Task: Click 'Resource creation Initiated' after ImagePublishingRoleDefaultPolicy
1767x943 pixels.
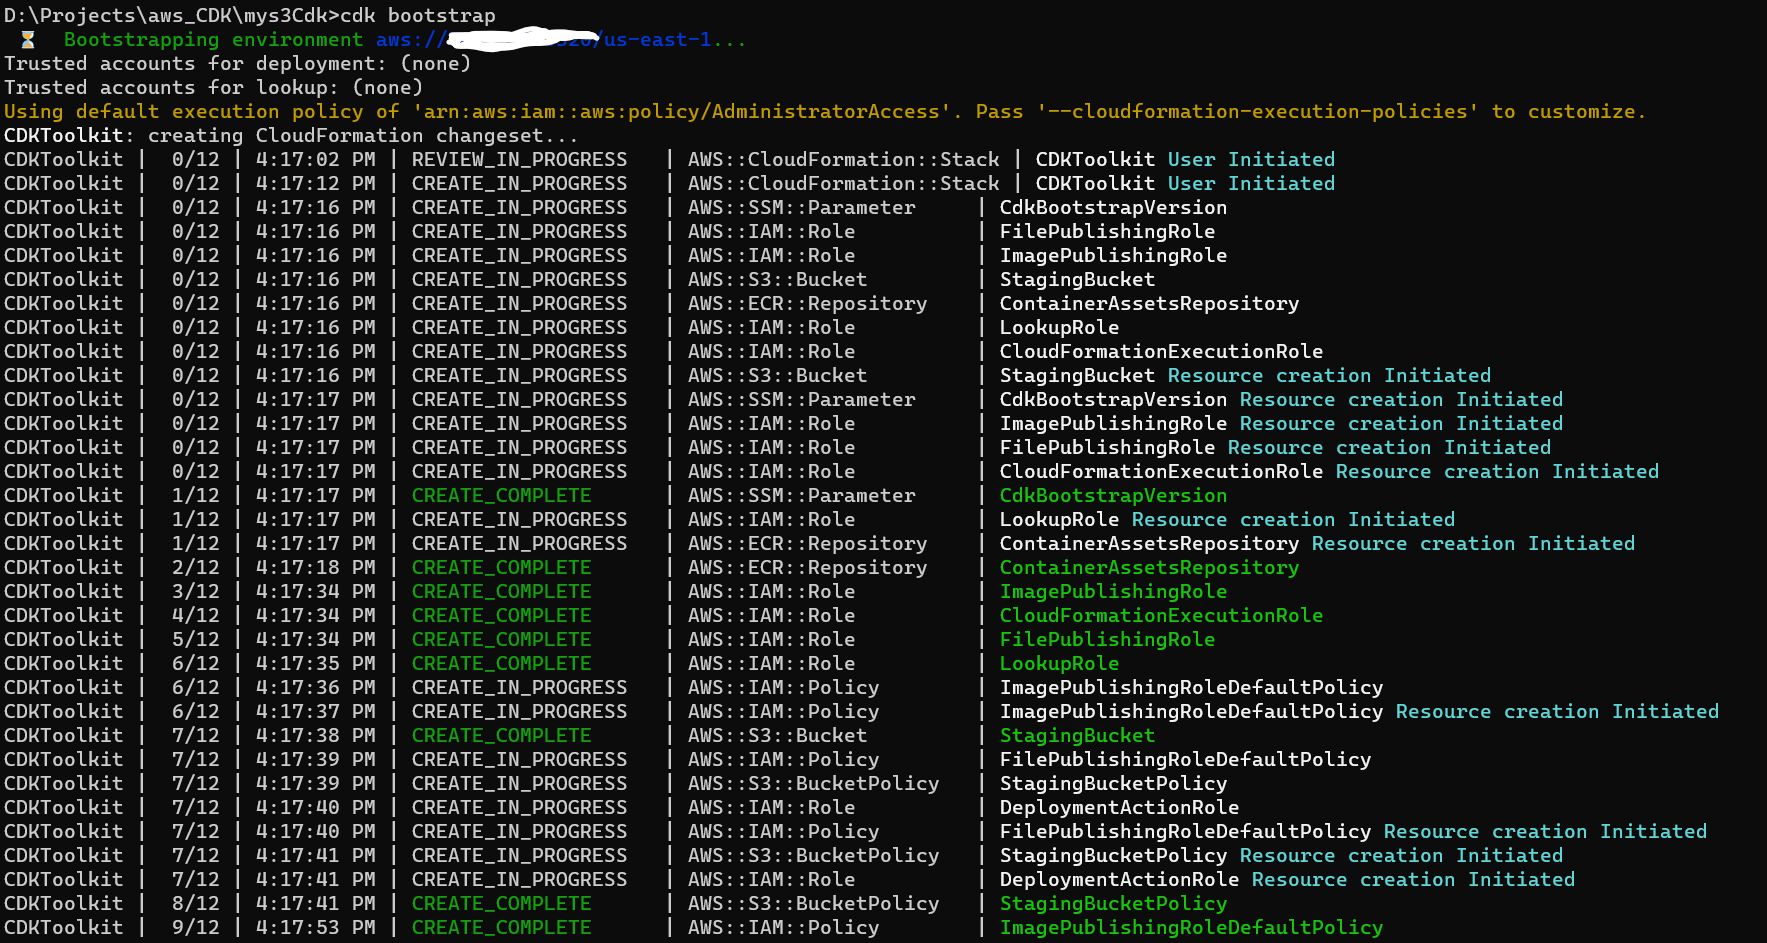Action: click(1557, 712)
